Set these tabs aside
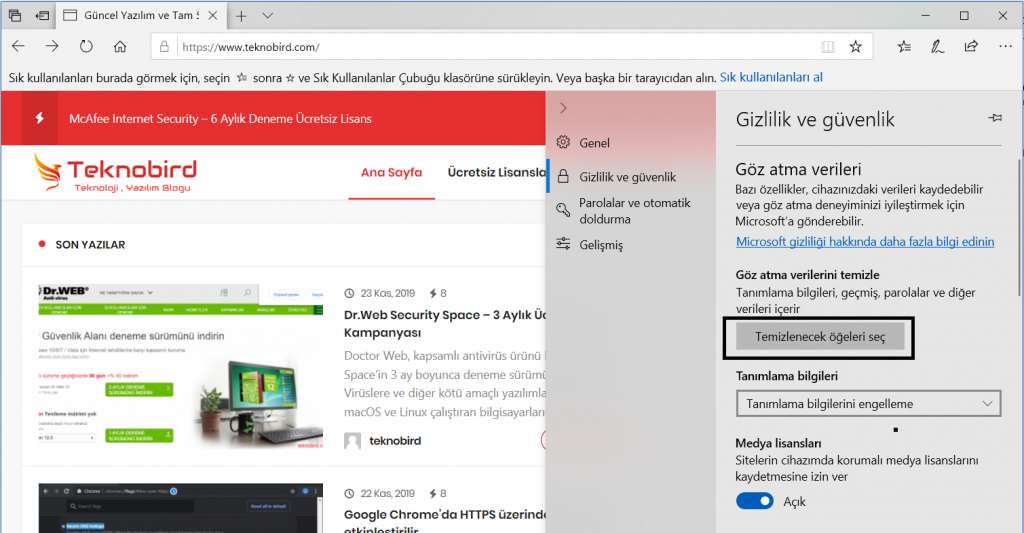The image size is (1024, 533). tap(42, 15)
